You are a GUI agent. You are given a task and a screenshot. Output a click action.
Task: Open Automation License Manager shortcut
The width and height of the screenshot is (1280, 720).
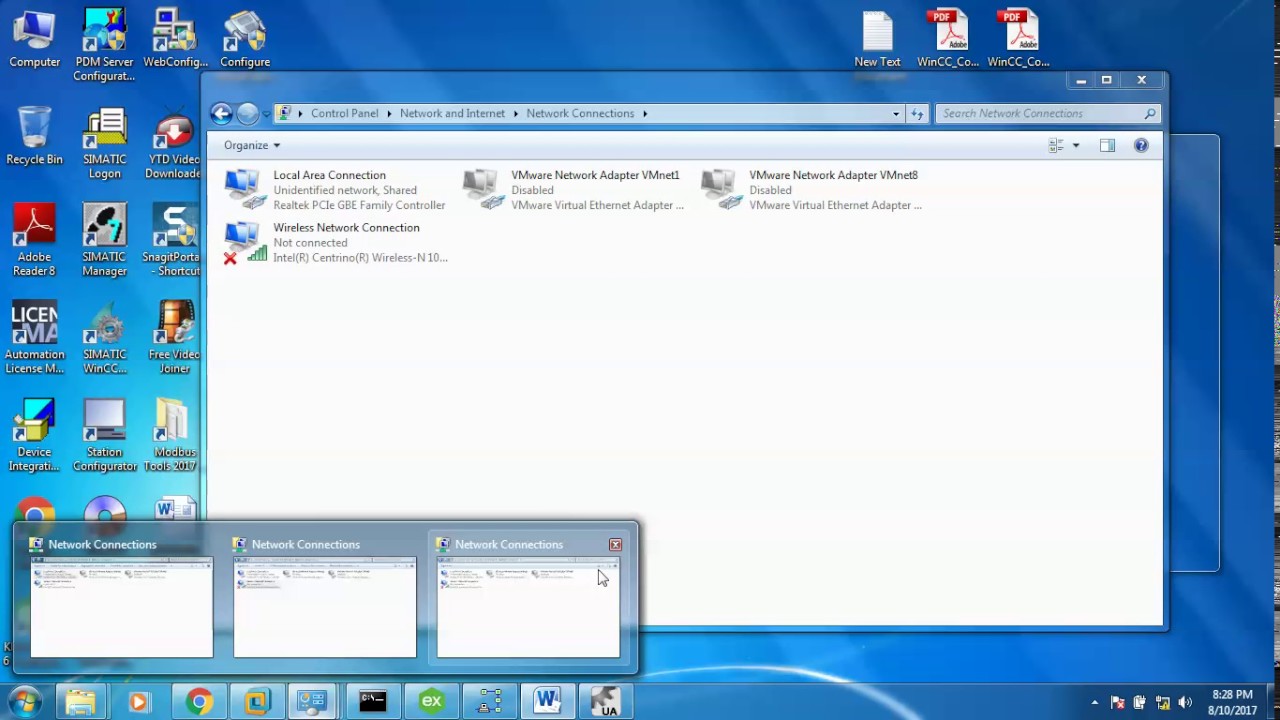pyautogui.click(x=34, y=339)
